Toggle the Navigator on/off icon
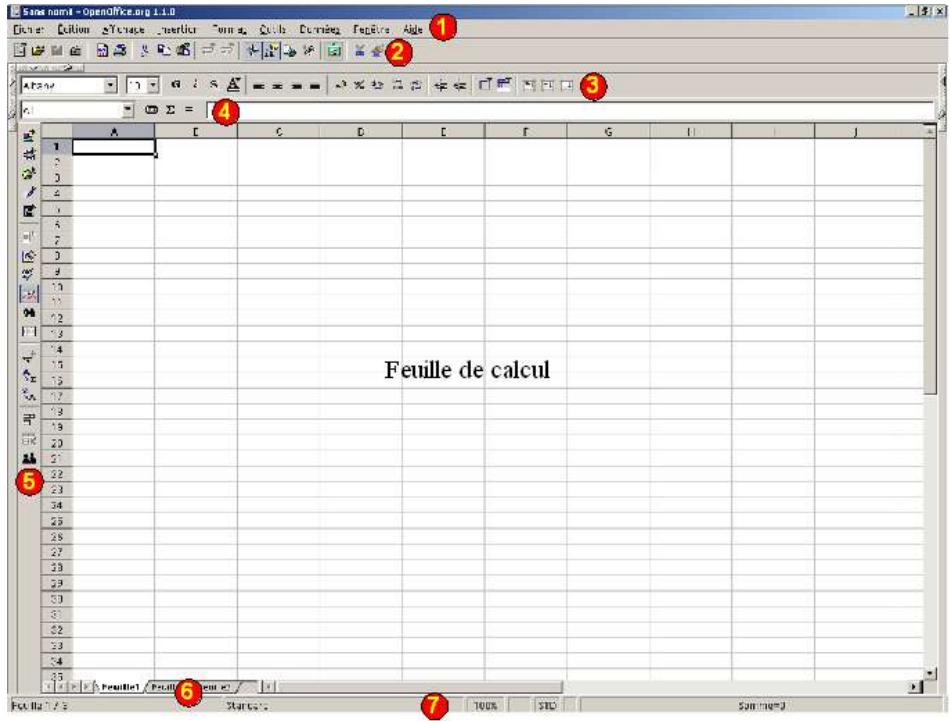 tap(252, 51)
